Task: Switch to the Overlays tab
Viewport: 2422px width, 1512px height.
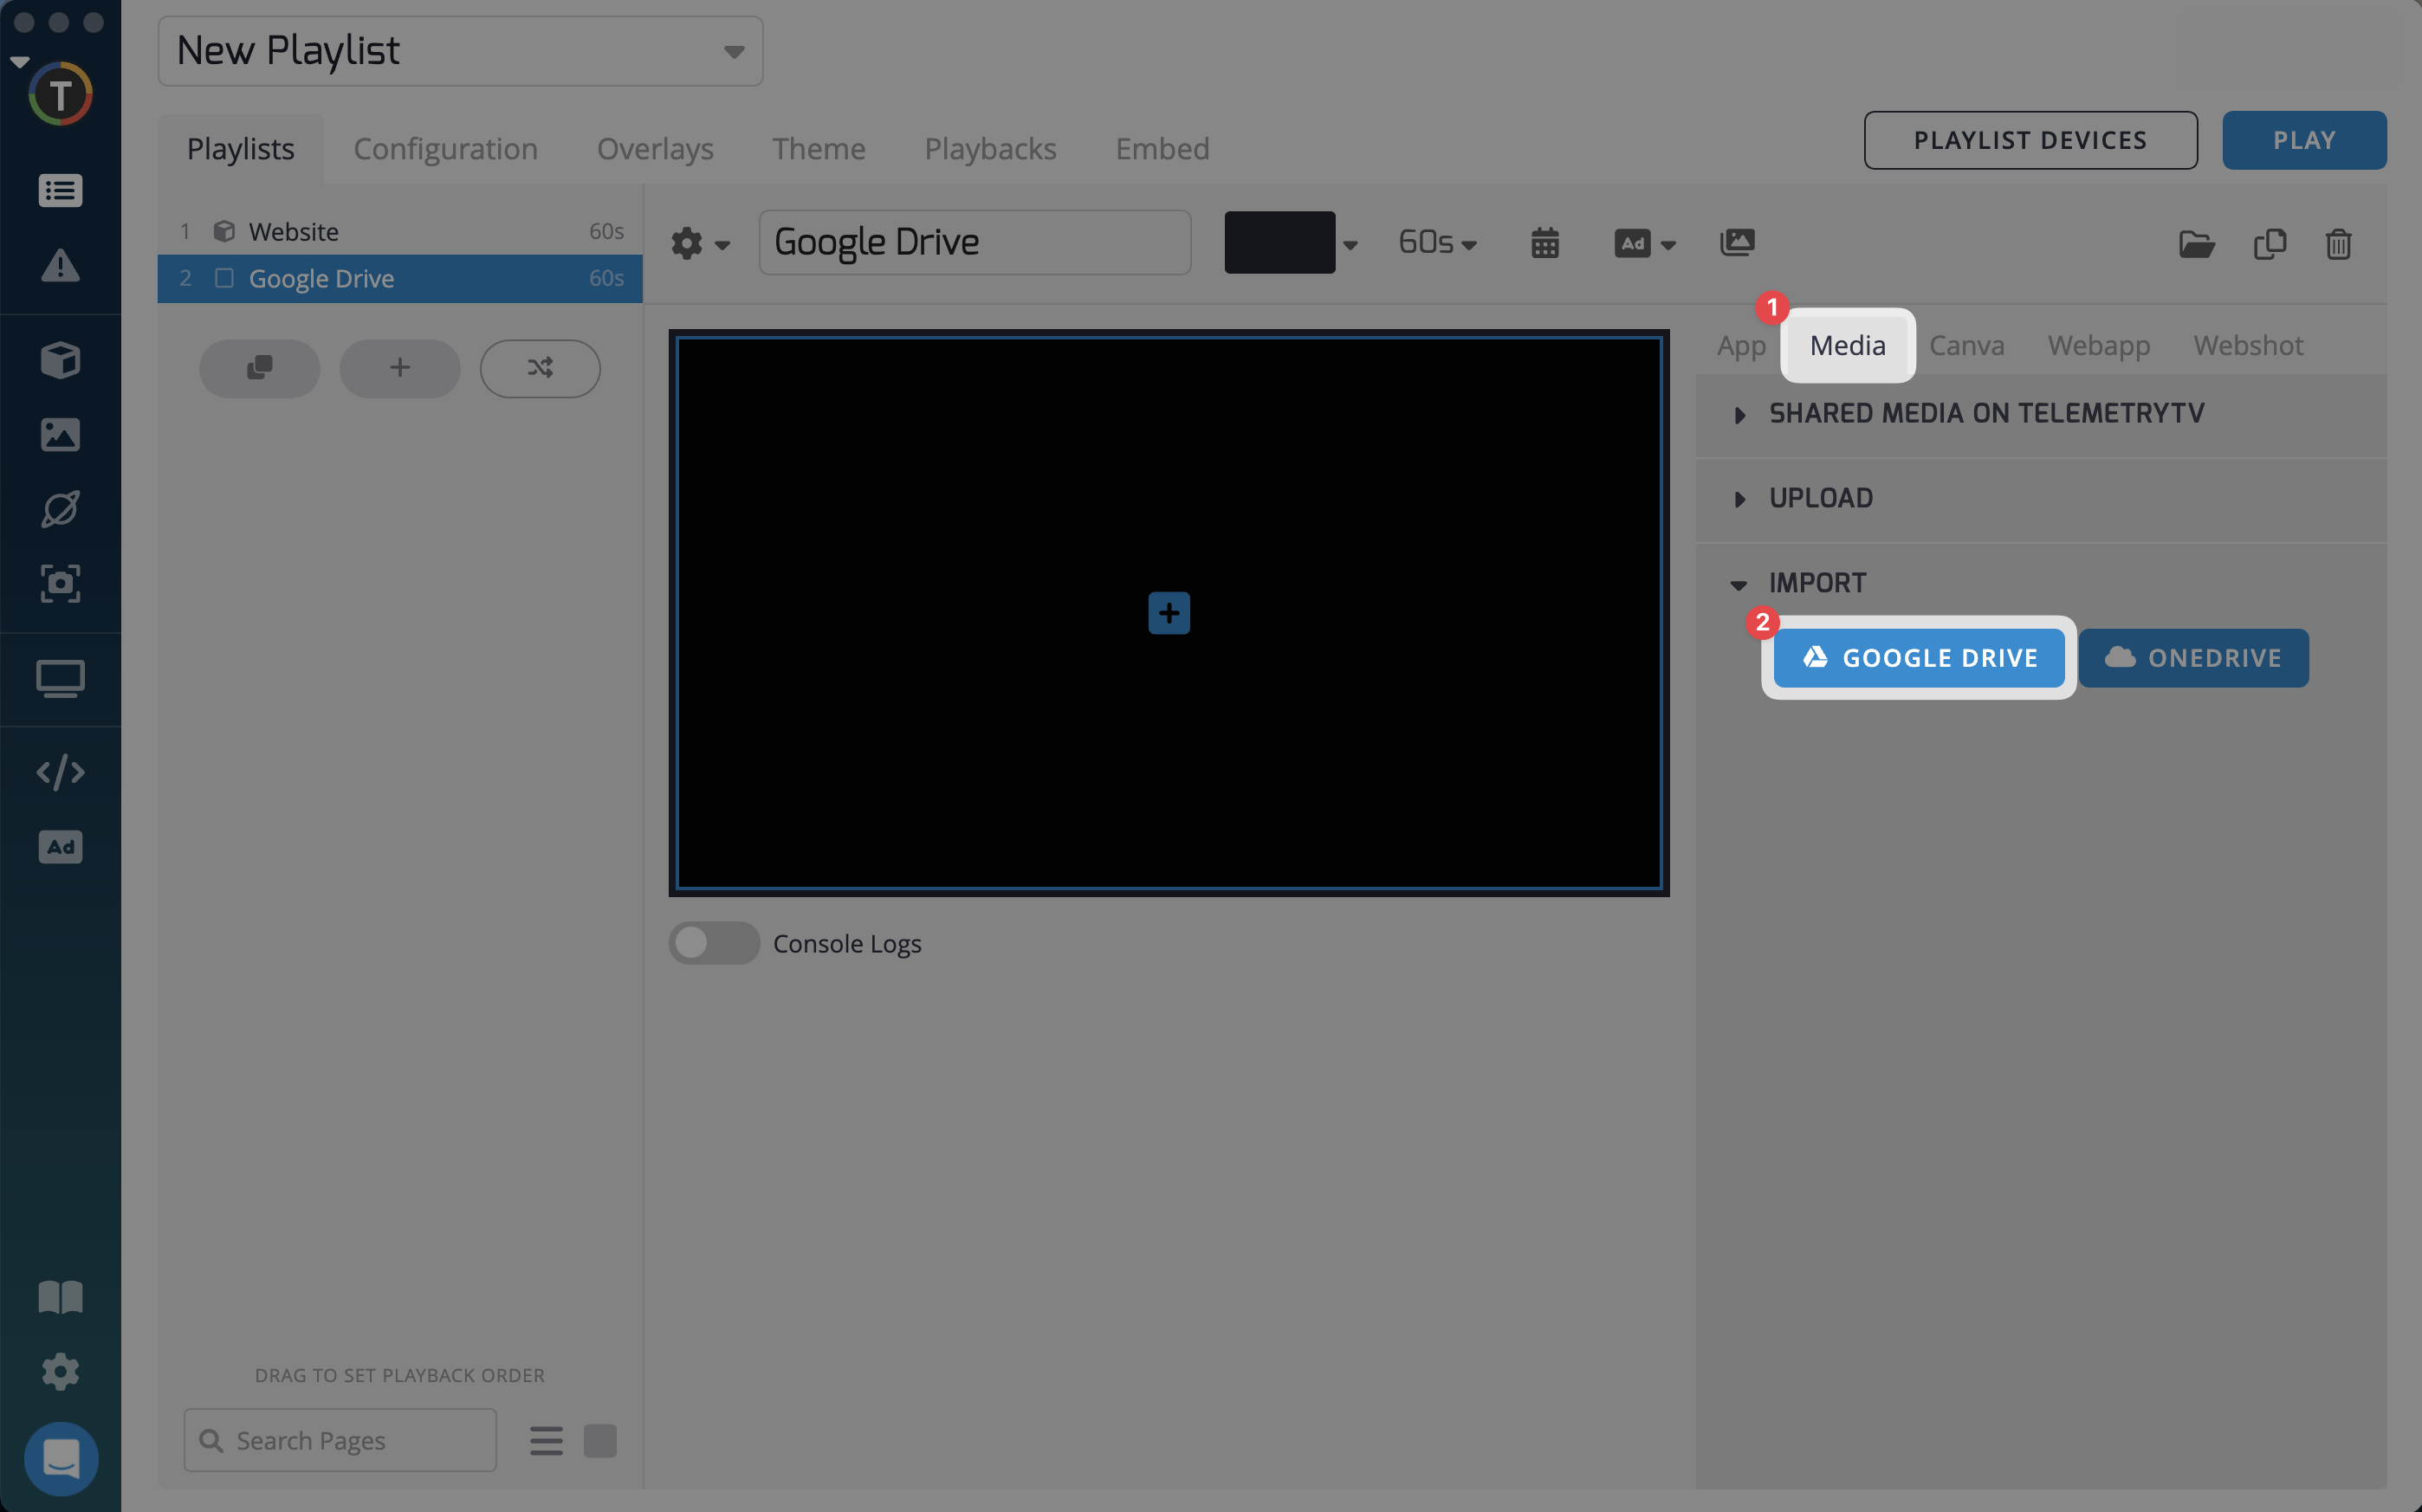Action: [655, 149]
